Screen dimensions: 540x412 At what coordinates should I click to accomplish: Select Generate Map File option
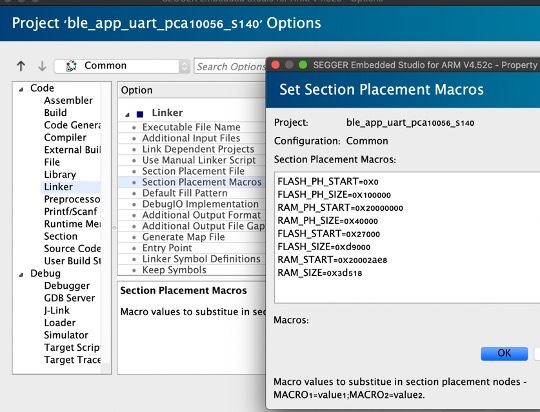183,237
